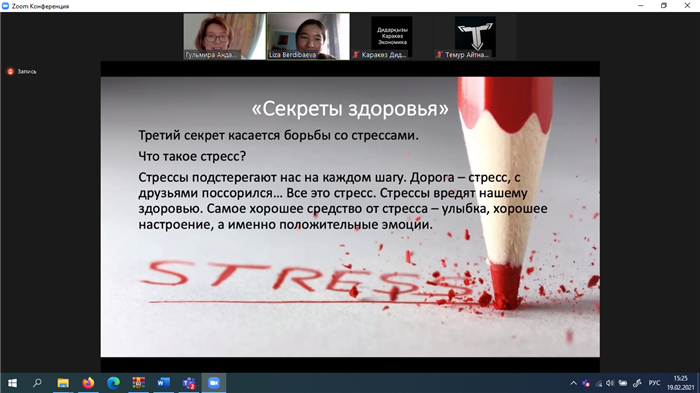This screenshot has height=393, width=700.
Task: Click the taskbar search magnifier icon
Action: point(38,383)
